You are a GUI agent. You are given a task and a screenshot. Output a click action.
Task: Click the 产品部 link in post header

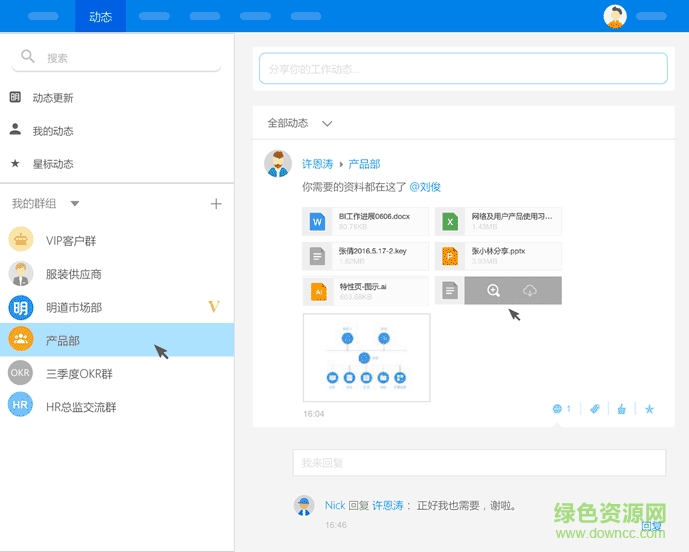point(364,164)
